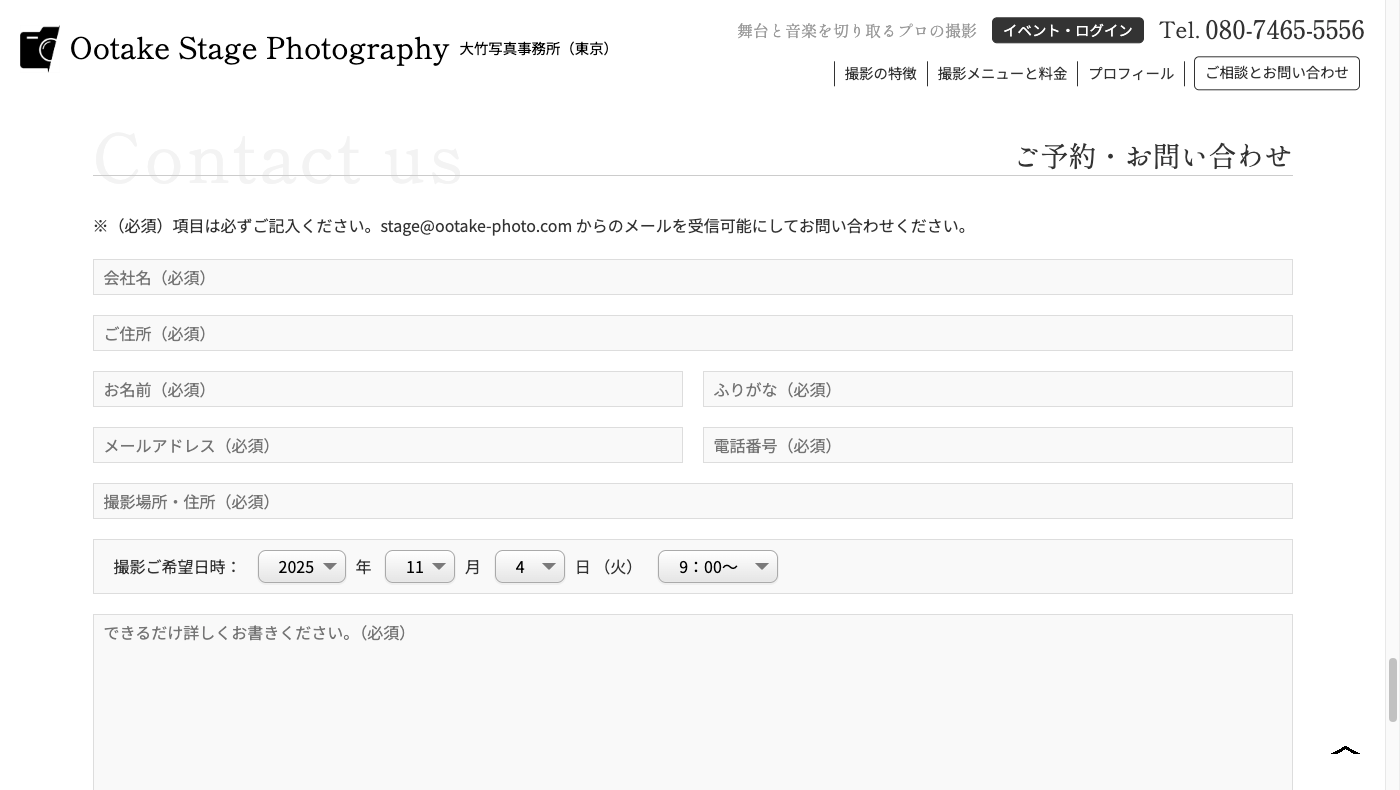Call the Tel. 080-7465-5556 phone link
This screenshot has height=790, width=1400.
pyautogui.click(x=1261, y=30)
